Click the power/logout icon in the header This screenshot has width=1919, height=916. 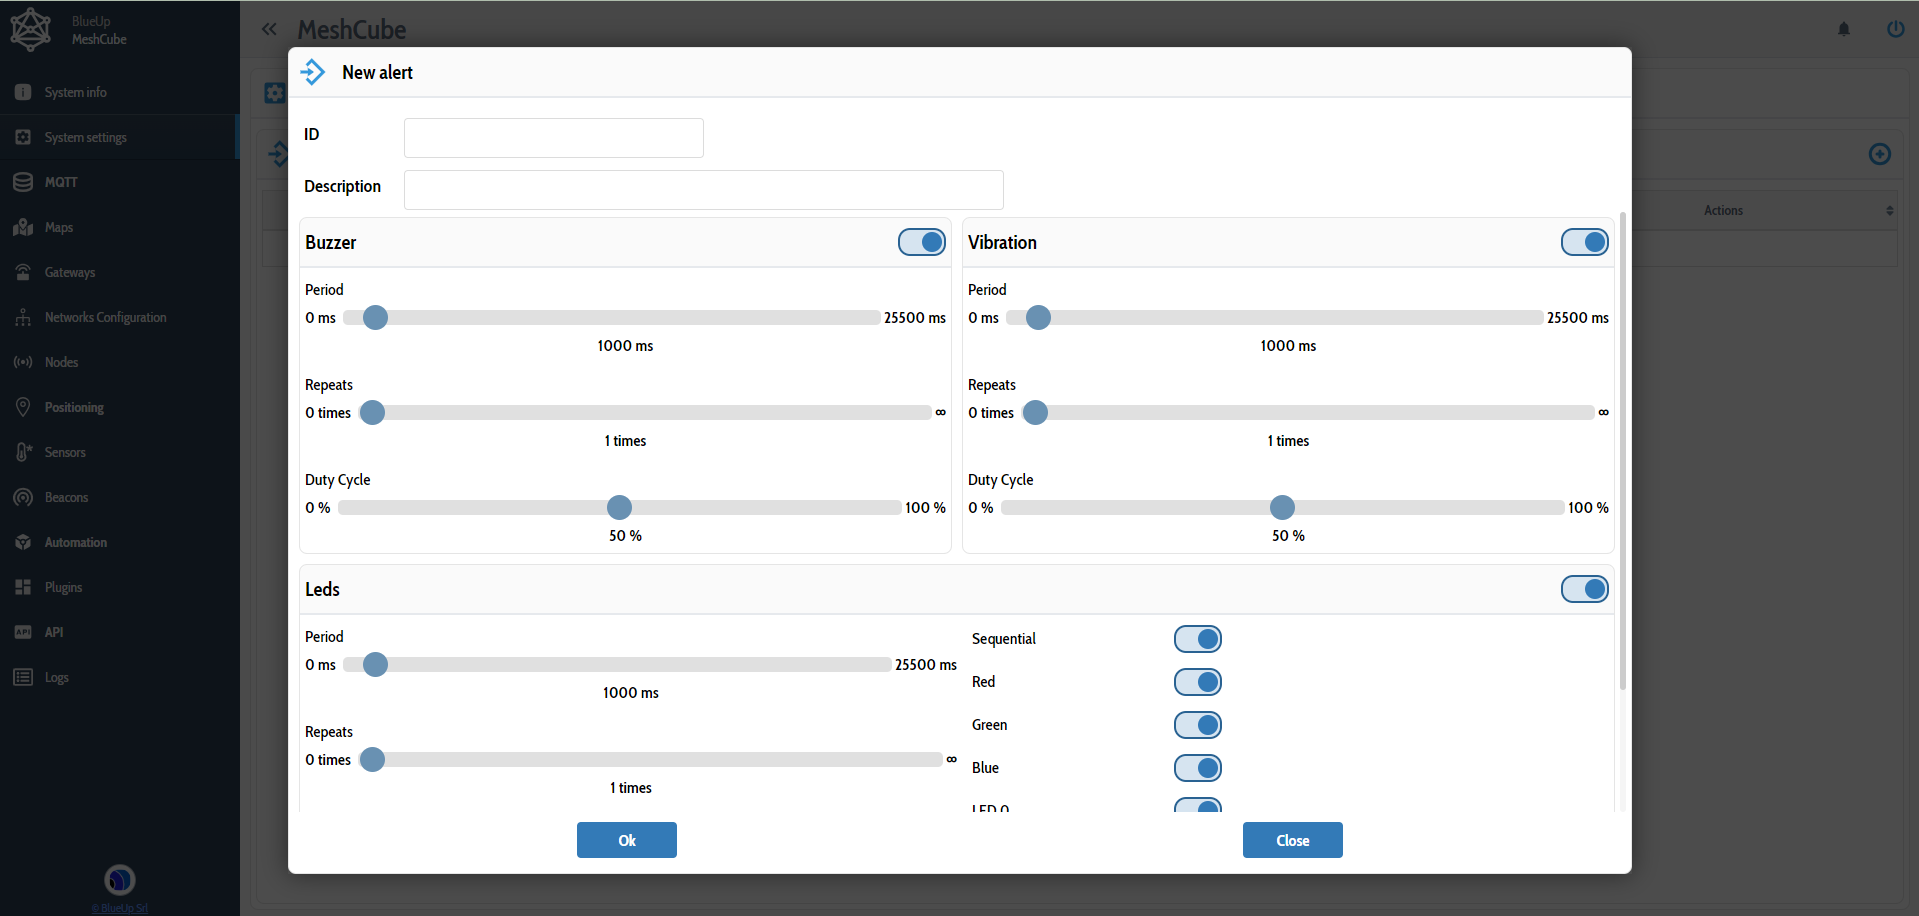[1895, 29]
